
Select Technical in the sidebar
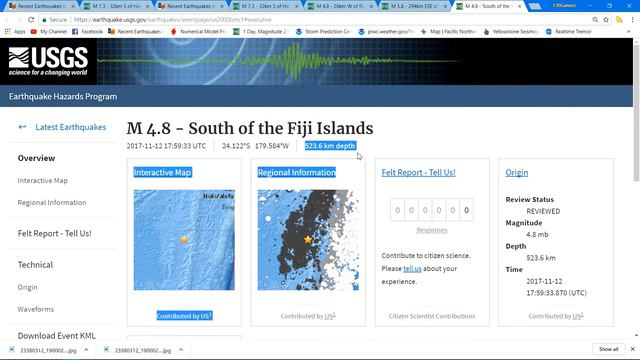click(35, 264)
